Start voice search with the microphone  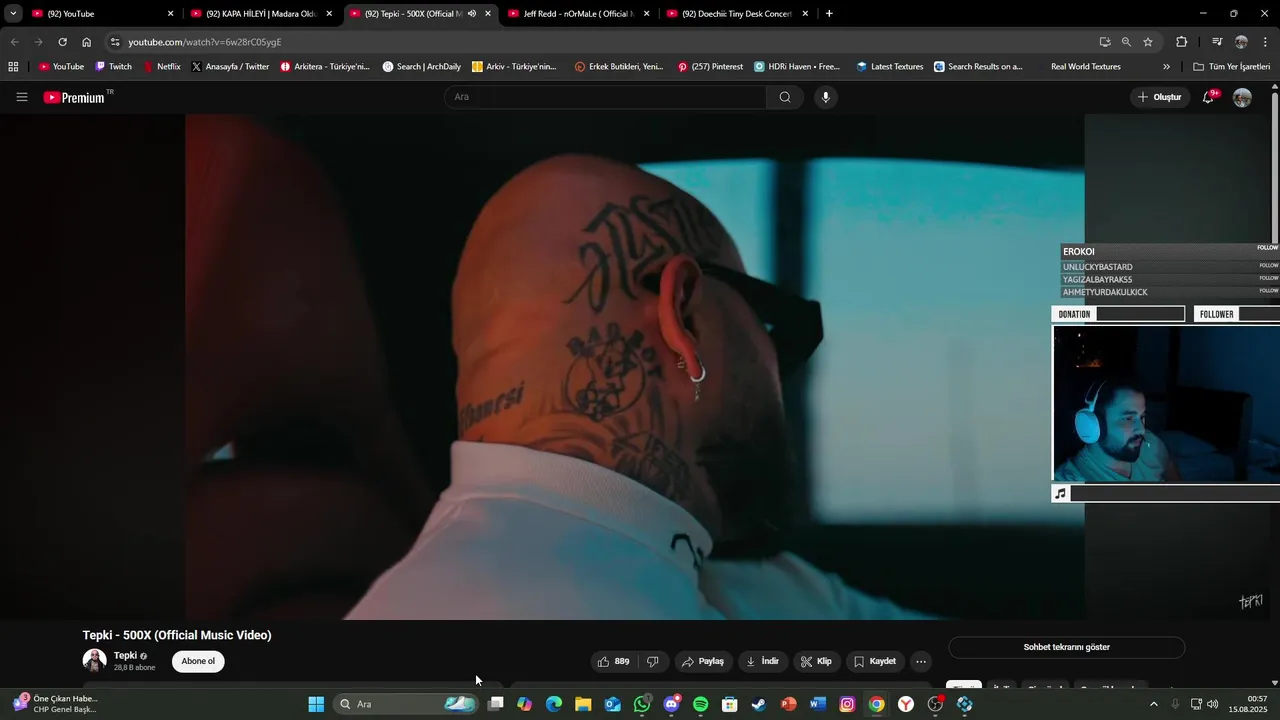(825, 97)
